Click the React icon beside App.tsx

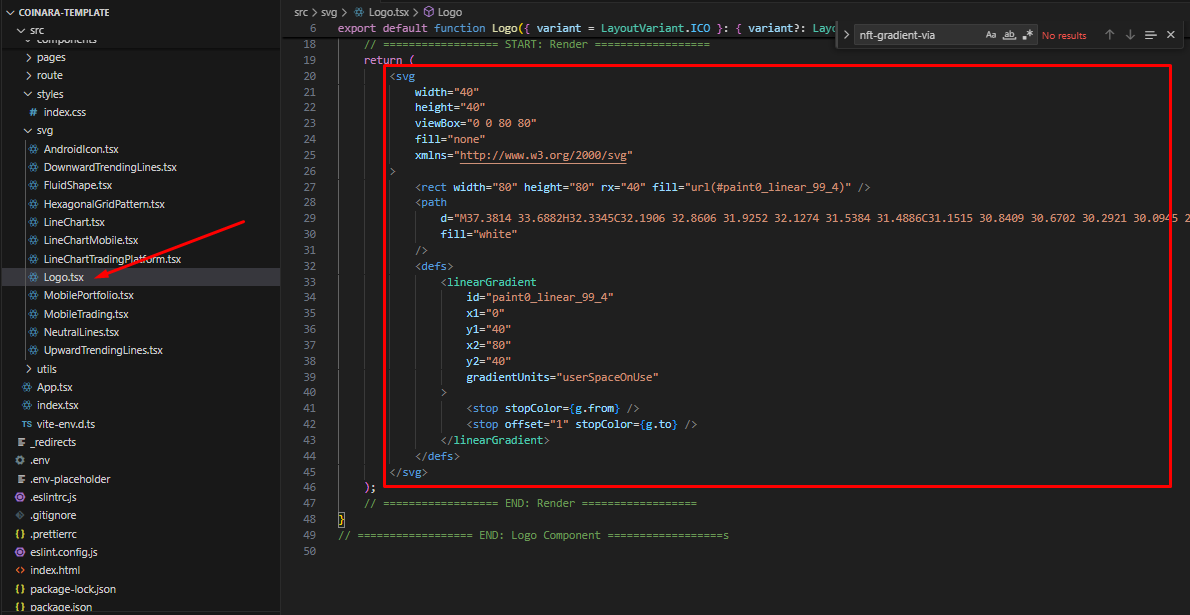pos(27,387)
